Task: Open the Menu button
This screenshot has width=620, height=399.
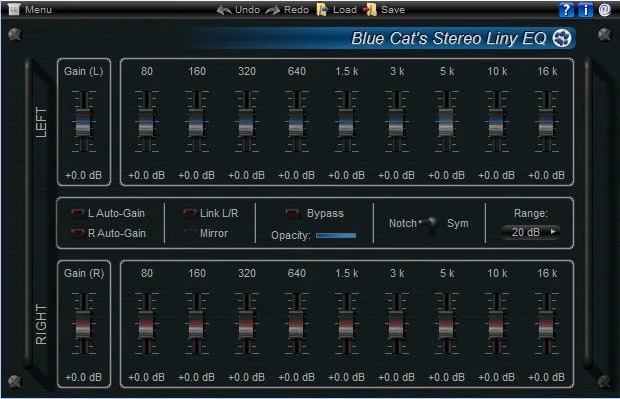Action: 30,9
